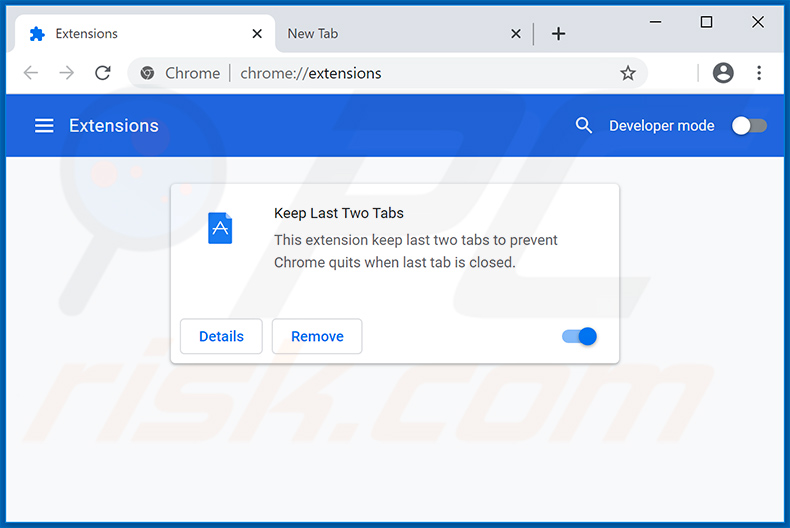Viewport: 790px width, 528px height.
Task: Switch to the New Tab tab
Action: point(403,34)
